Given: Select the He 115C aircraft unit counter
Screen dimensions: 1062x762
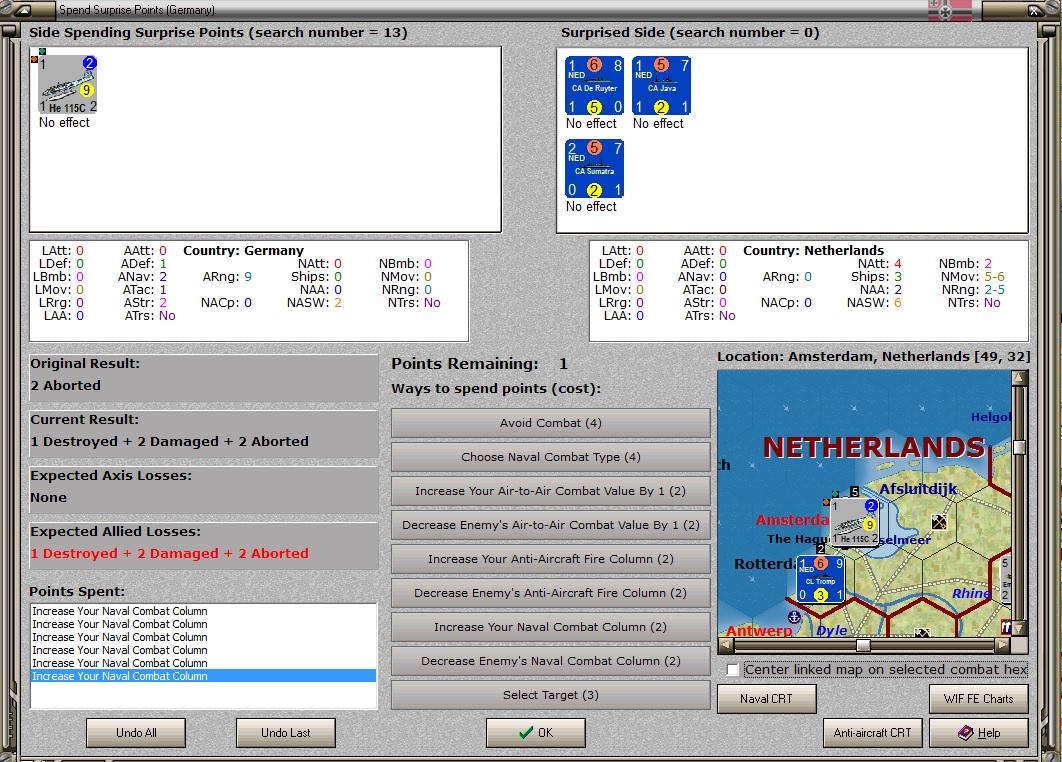Looking at the screenshot, I should pyautogui.click(x=68, y=85).
